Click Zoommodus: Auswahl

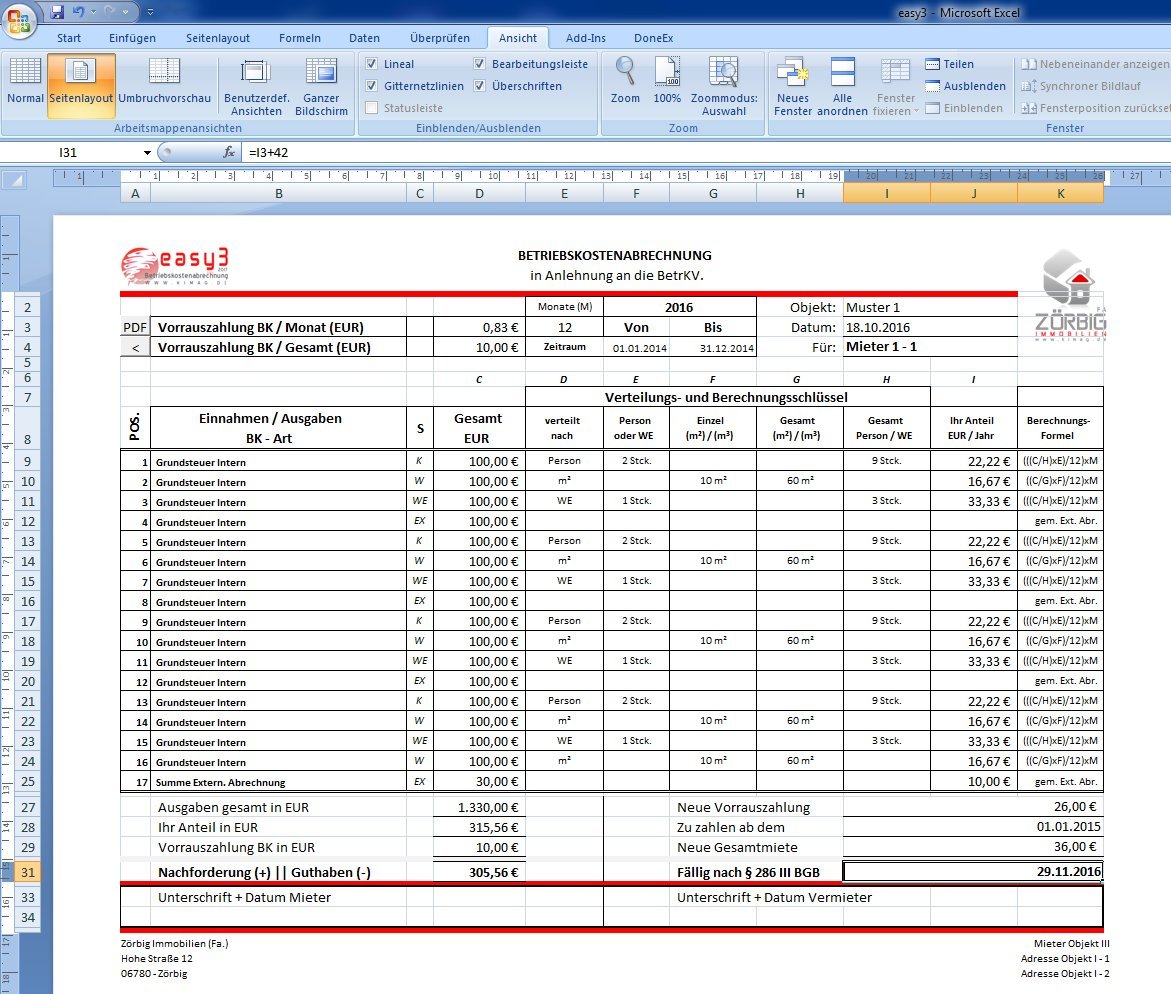(724, 87)
